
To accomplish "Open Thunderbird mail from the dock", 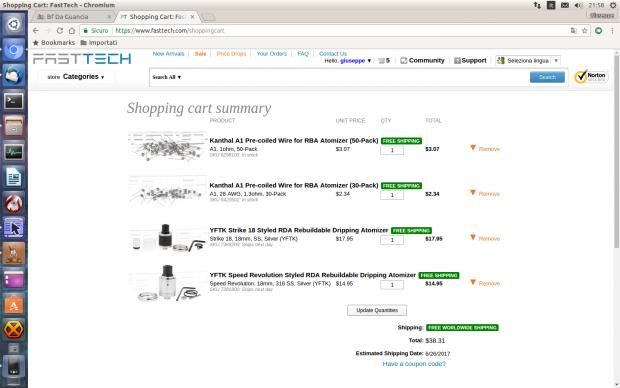I will pyautogui.click(x=13, y=75).
